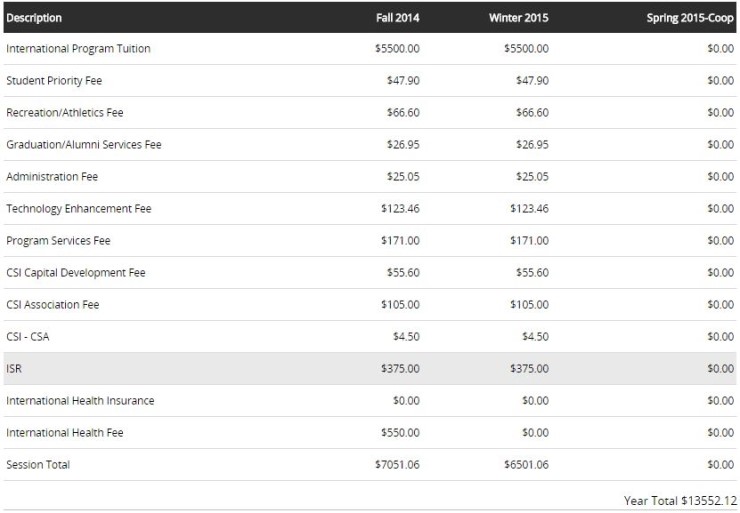Select the Technology Enhancement Fee label

pyautogui.click(x=79, y=209)
